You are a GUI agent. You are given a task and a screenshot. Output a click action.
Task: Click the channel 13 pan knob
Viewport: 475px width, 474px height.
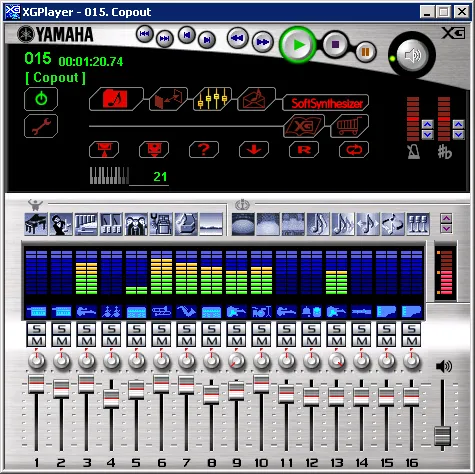[x=336, y=361]
